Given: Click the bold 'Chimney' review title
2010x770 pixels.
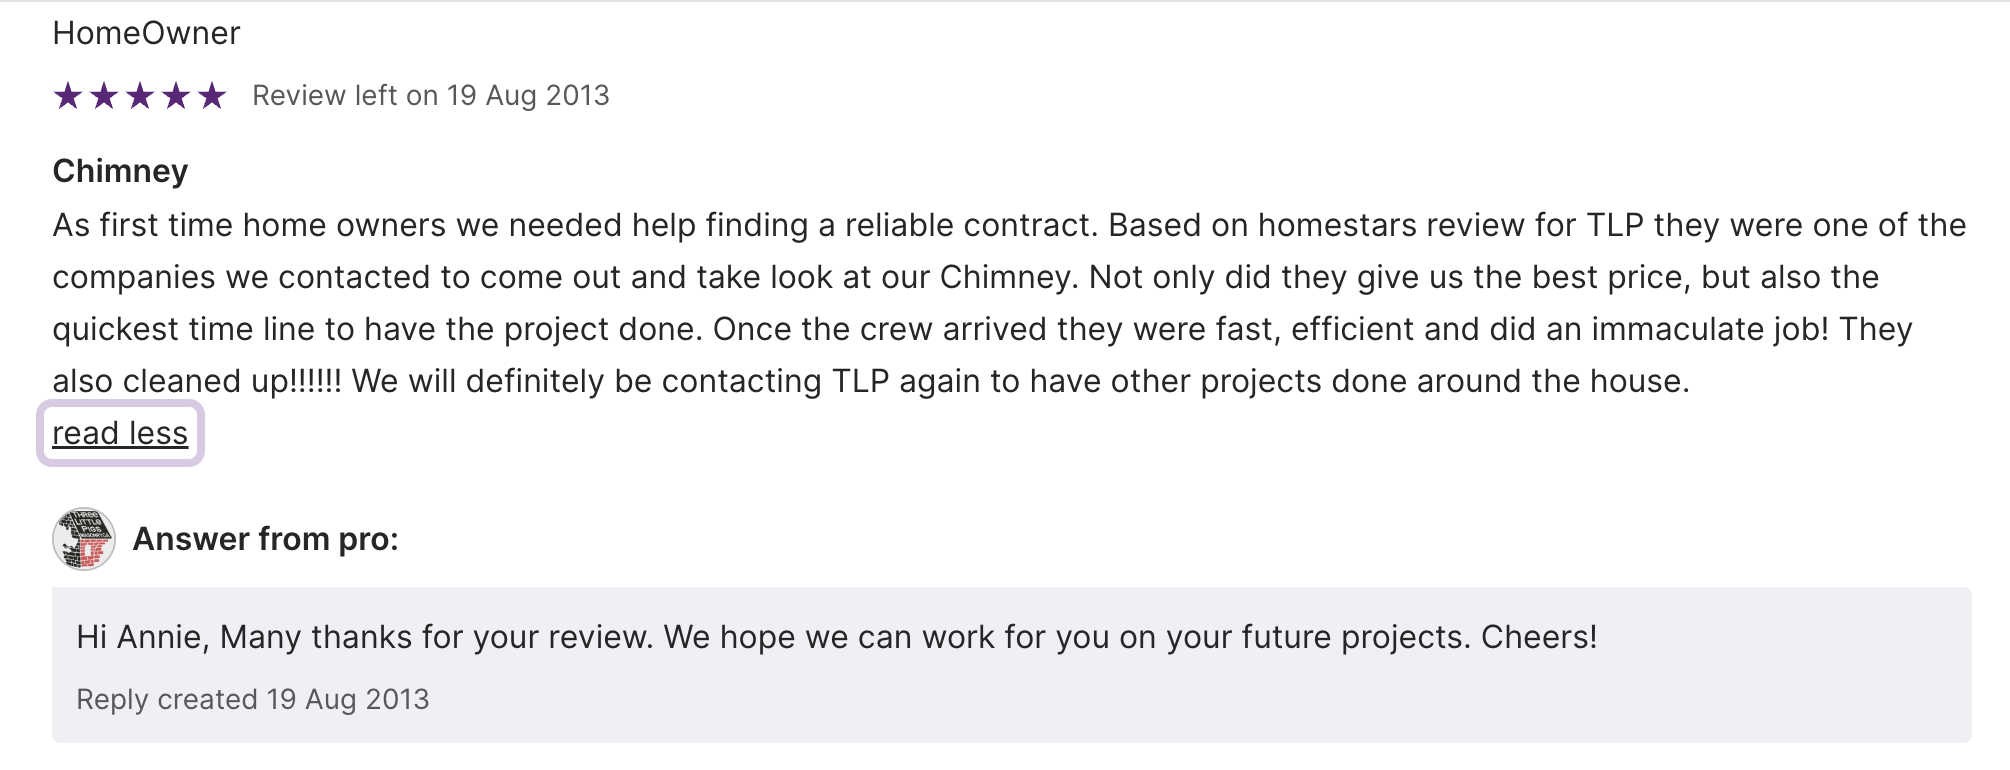Looking at the screenshot, I should point(120,171).
